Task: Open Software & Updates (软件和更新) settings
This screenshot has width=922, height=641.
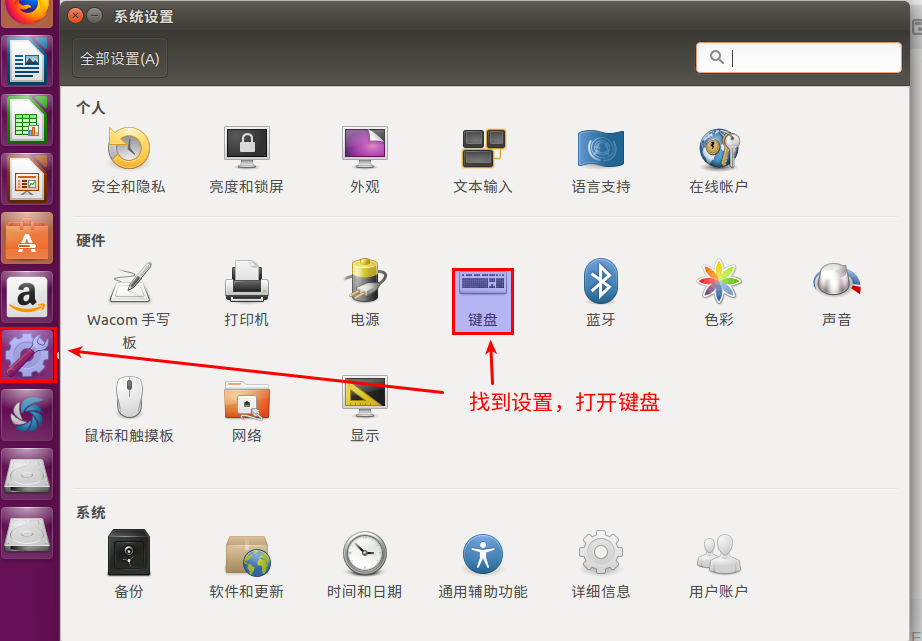Action: click(x=246, y=565)
